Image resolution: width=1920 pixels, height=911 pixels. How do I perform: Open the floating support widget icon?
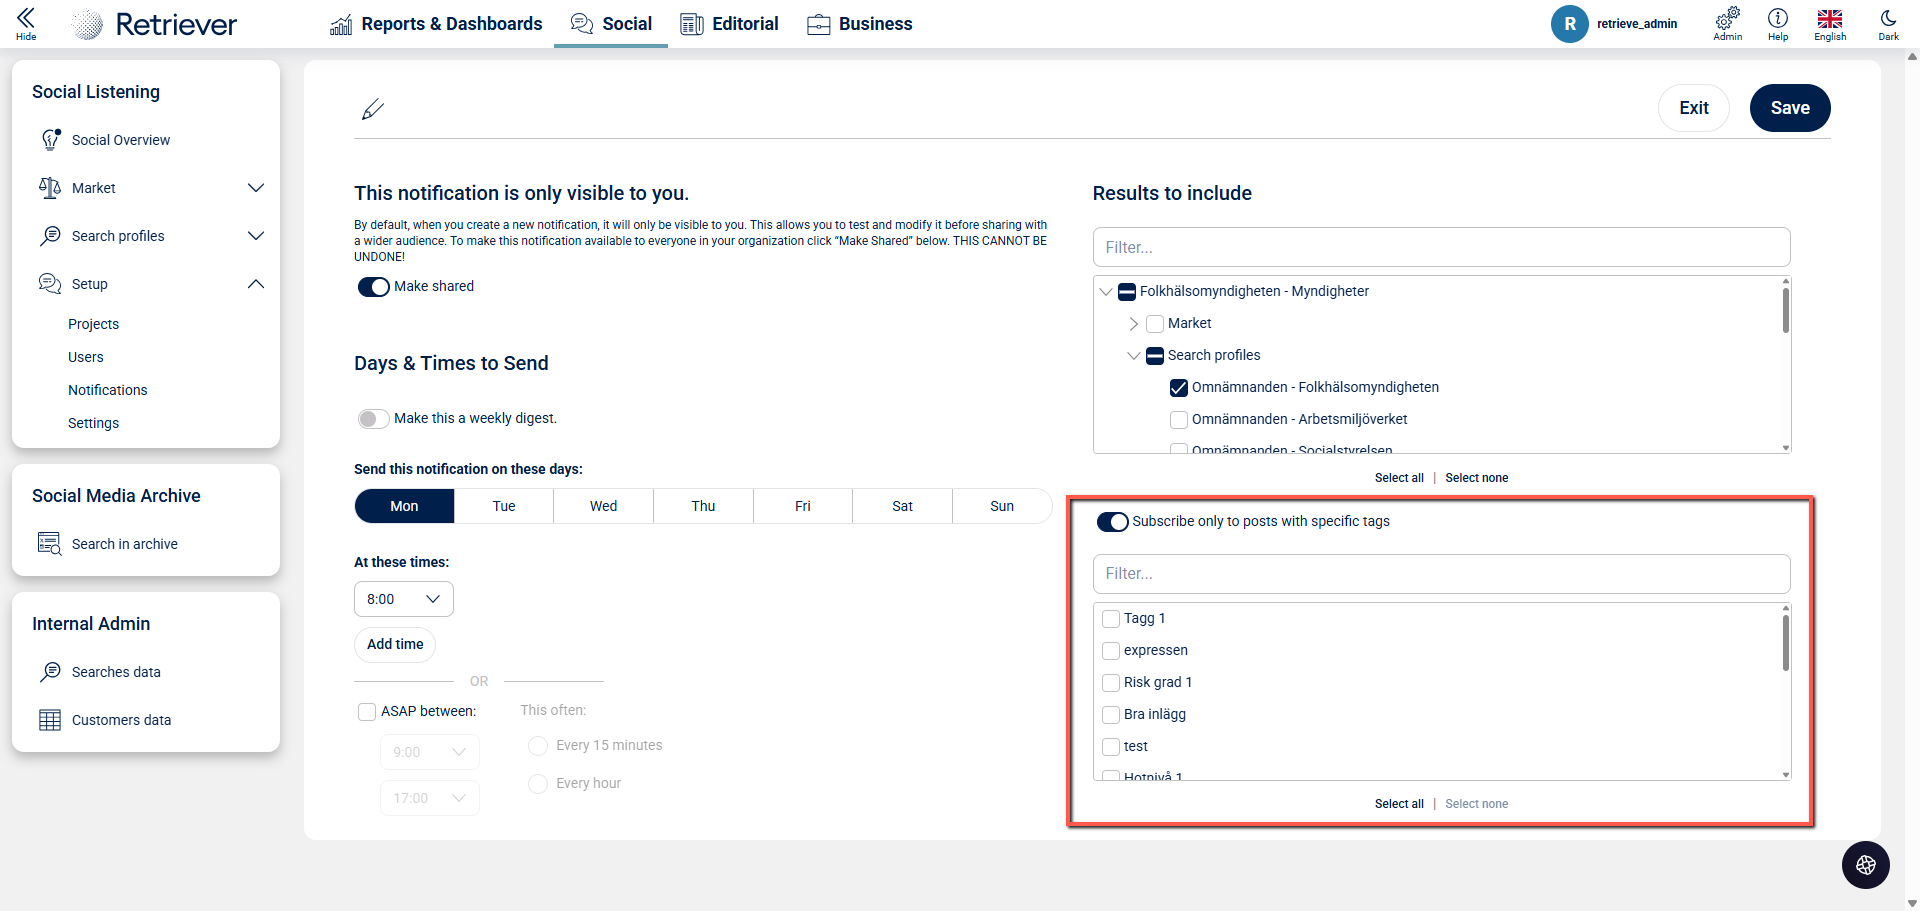1865,865
